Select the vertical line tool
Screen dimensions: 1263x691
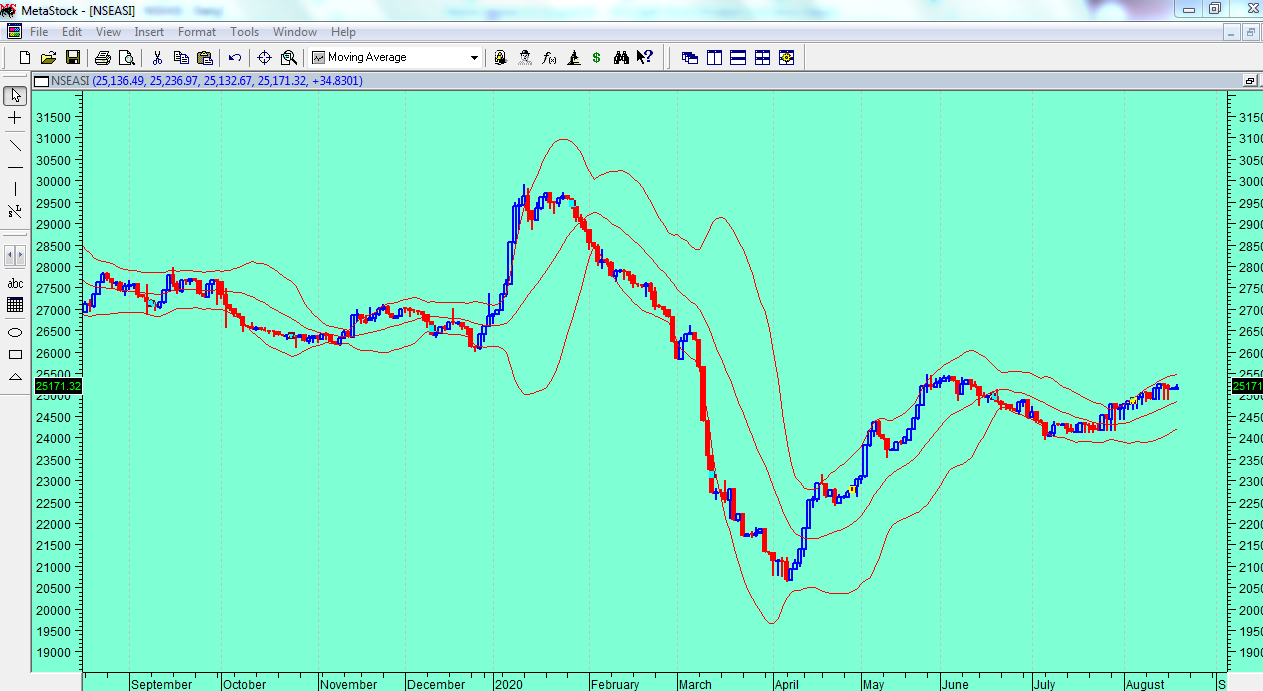[15, 189]
